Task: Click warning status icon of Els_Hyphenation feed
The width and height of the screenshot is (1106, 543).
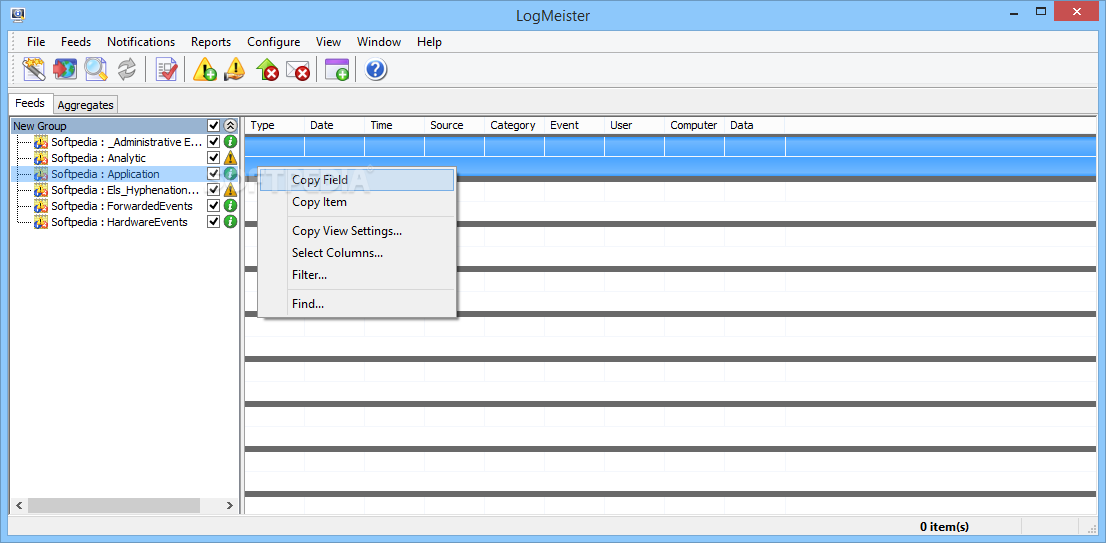Action: pos(230,190)
